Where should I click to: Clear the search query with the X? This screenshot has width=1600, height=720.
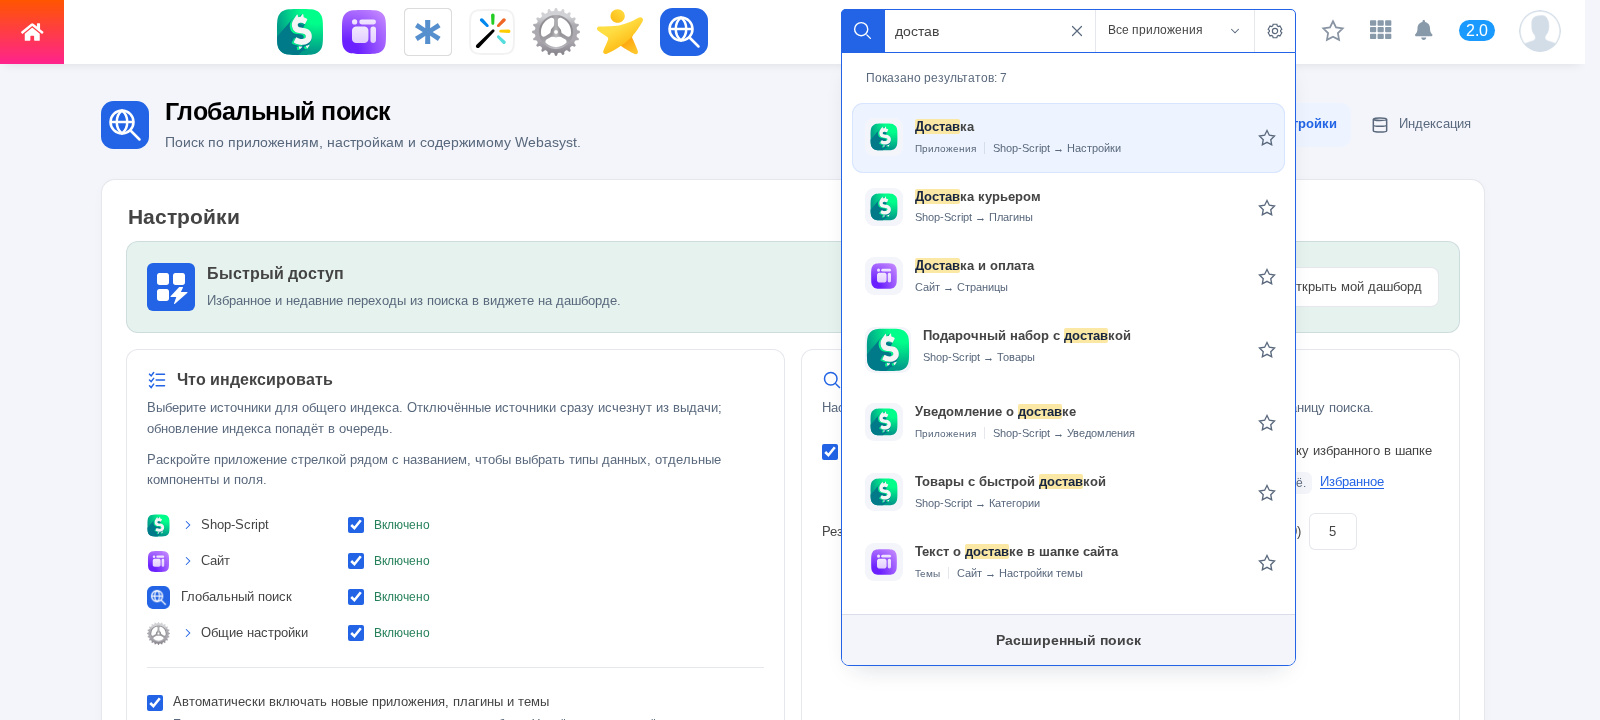point(1077,31)
